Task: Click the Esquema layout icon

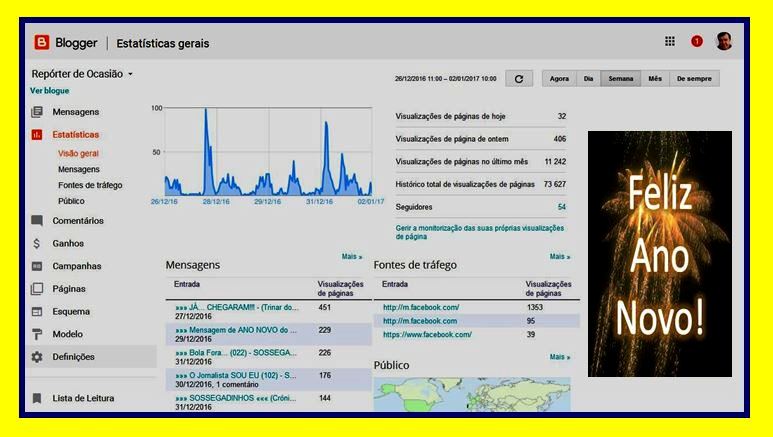Action: [x=37, y=311]
